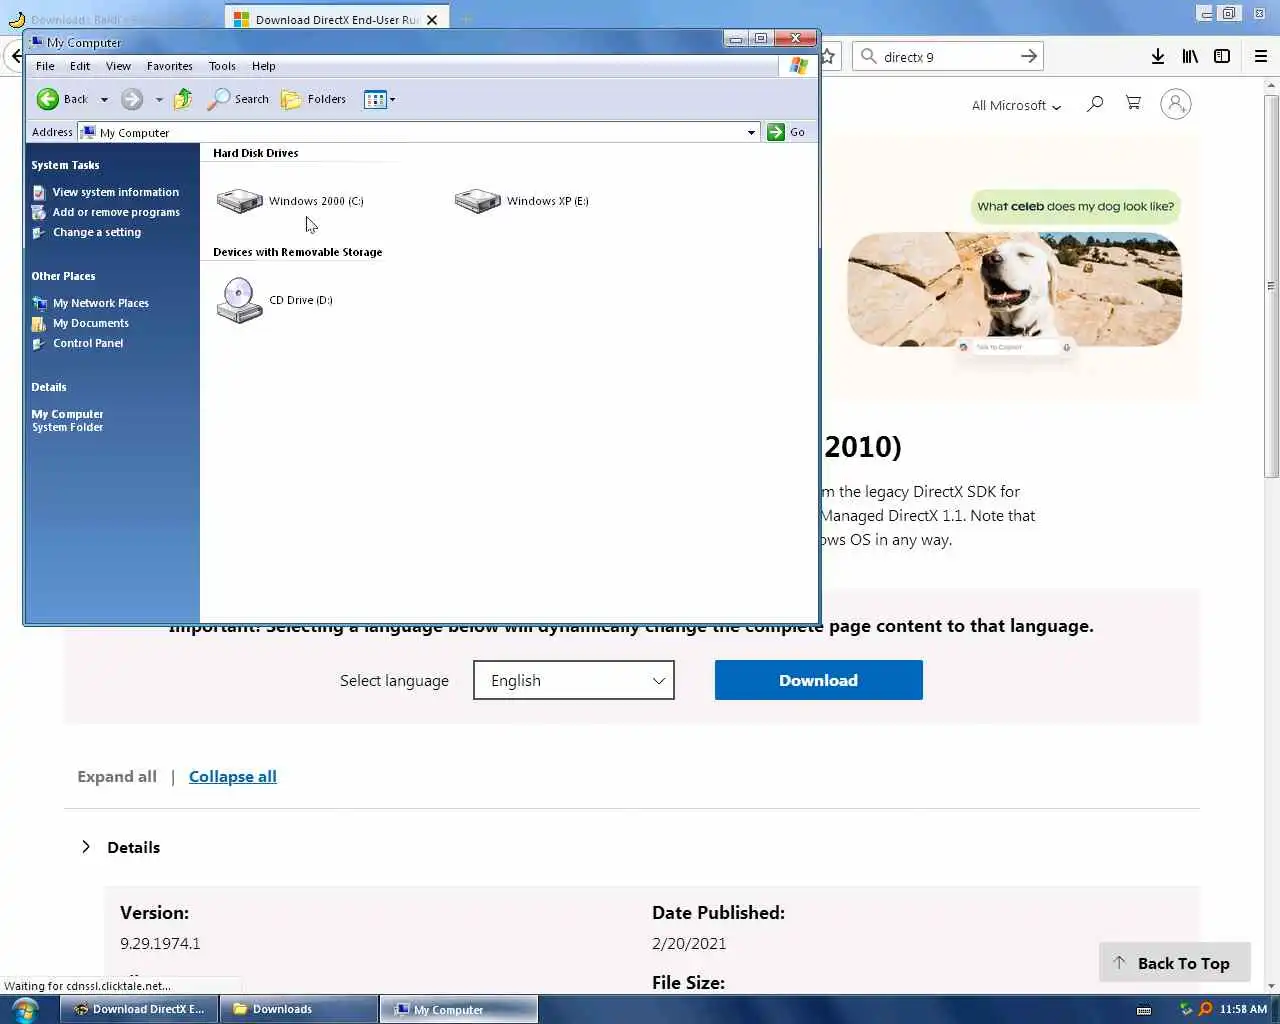This screenshot has height=1024, width=1280.
Task: Click the dog Copilot ad image
Action: click(x=1015, y=290)
